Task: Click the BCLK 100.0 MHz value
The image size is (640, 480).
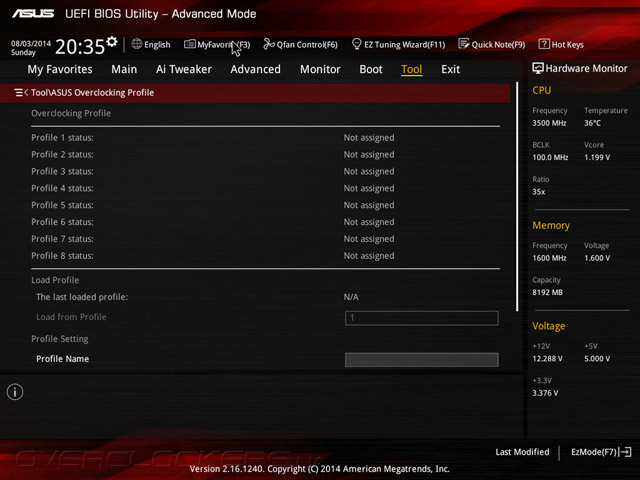Action: 550,157
